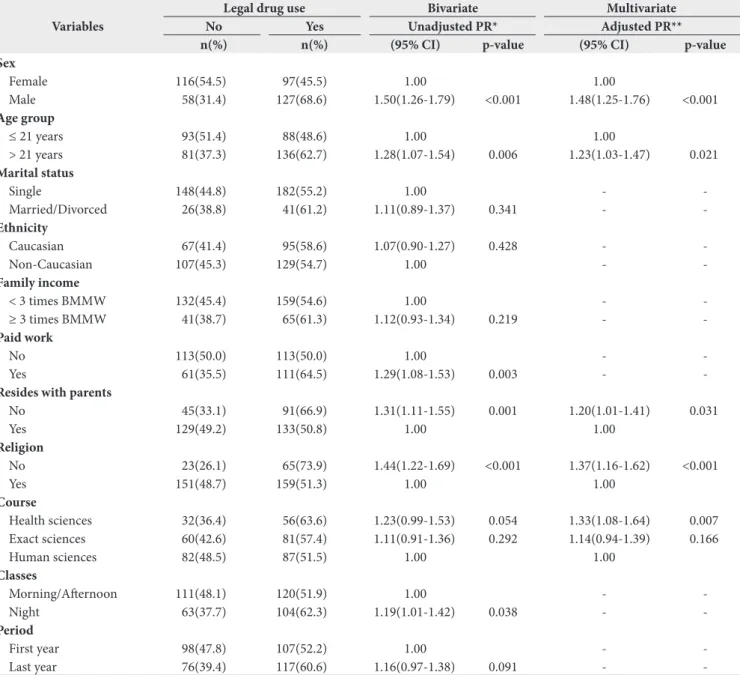Click the p-value 0.054
Screen dimensions: 740x675
pyautogui.click(x=503, y=521)
